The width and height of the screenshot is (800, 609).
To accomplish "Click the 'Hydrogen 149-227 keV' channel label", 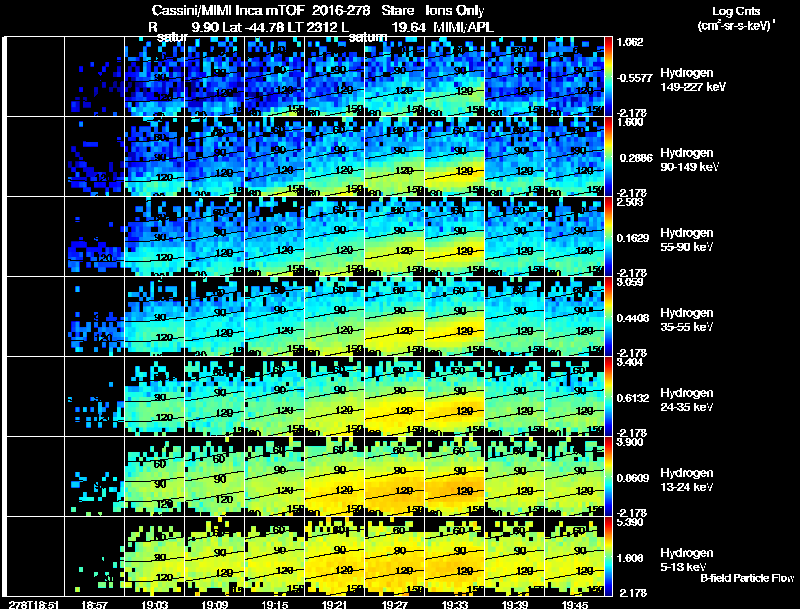I will [x=693, y=80].
